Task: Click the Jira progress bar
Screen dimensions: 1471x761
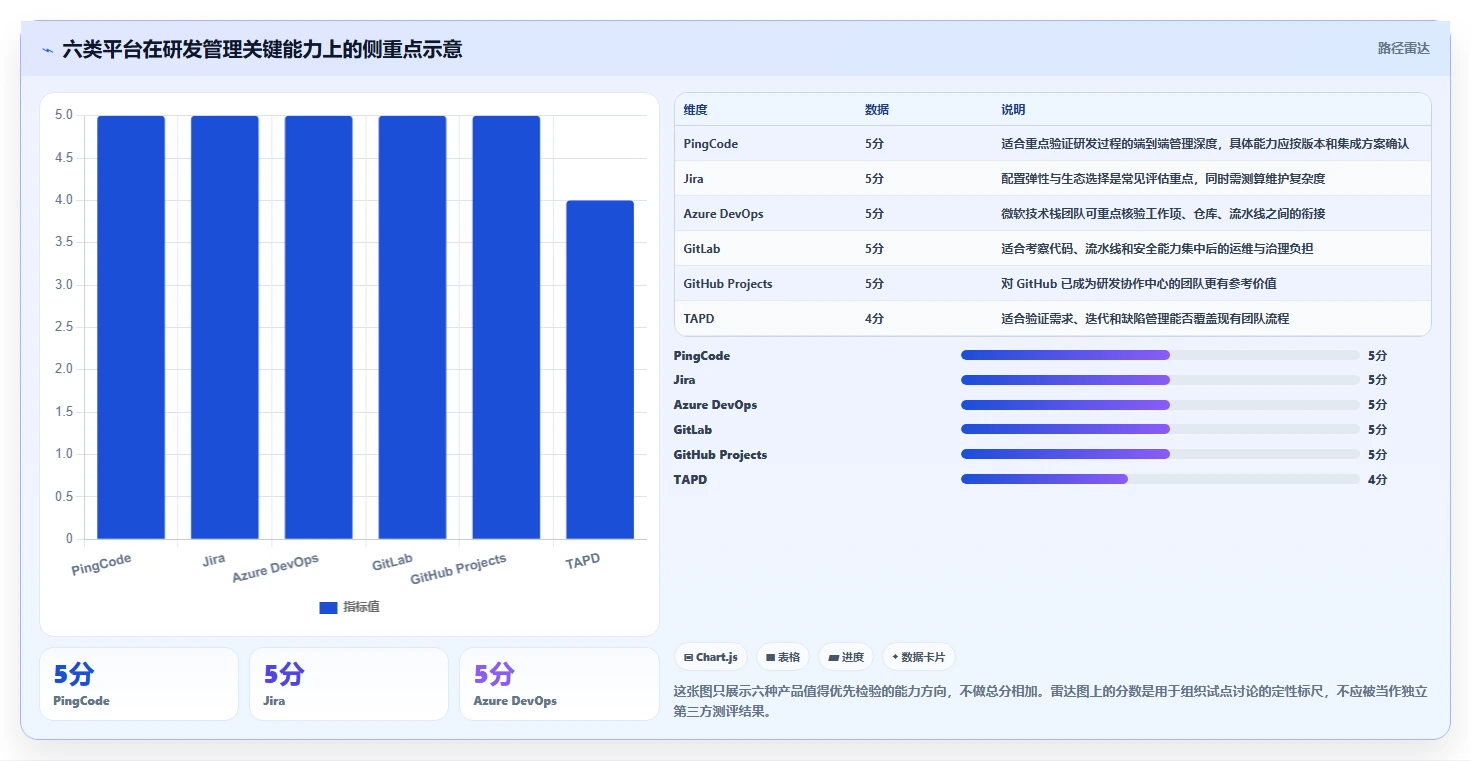Action: [1160, 380]
